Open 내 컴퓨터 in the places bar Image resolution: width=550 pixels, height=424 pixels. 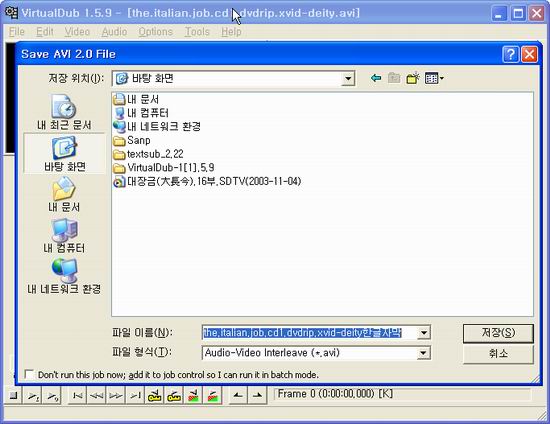pyautogui.click(x=64, y=236)
